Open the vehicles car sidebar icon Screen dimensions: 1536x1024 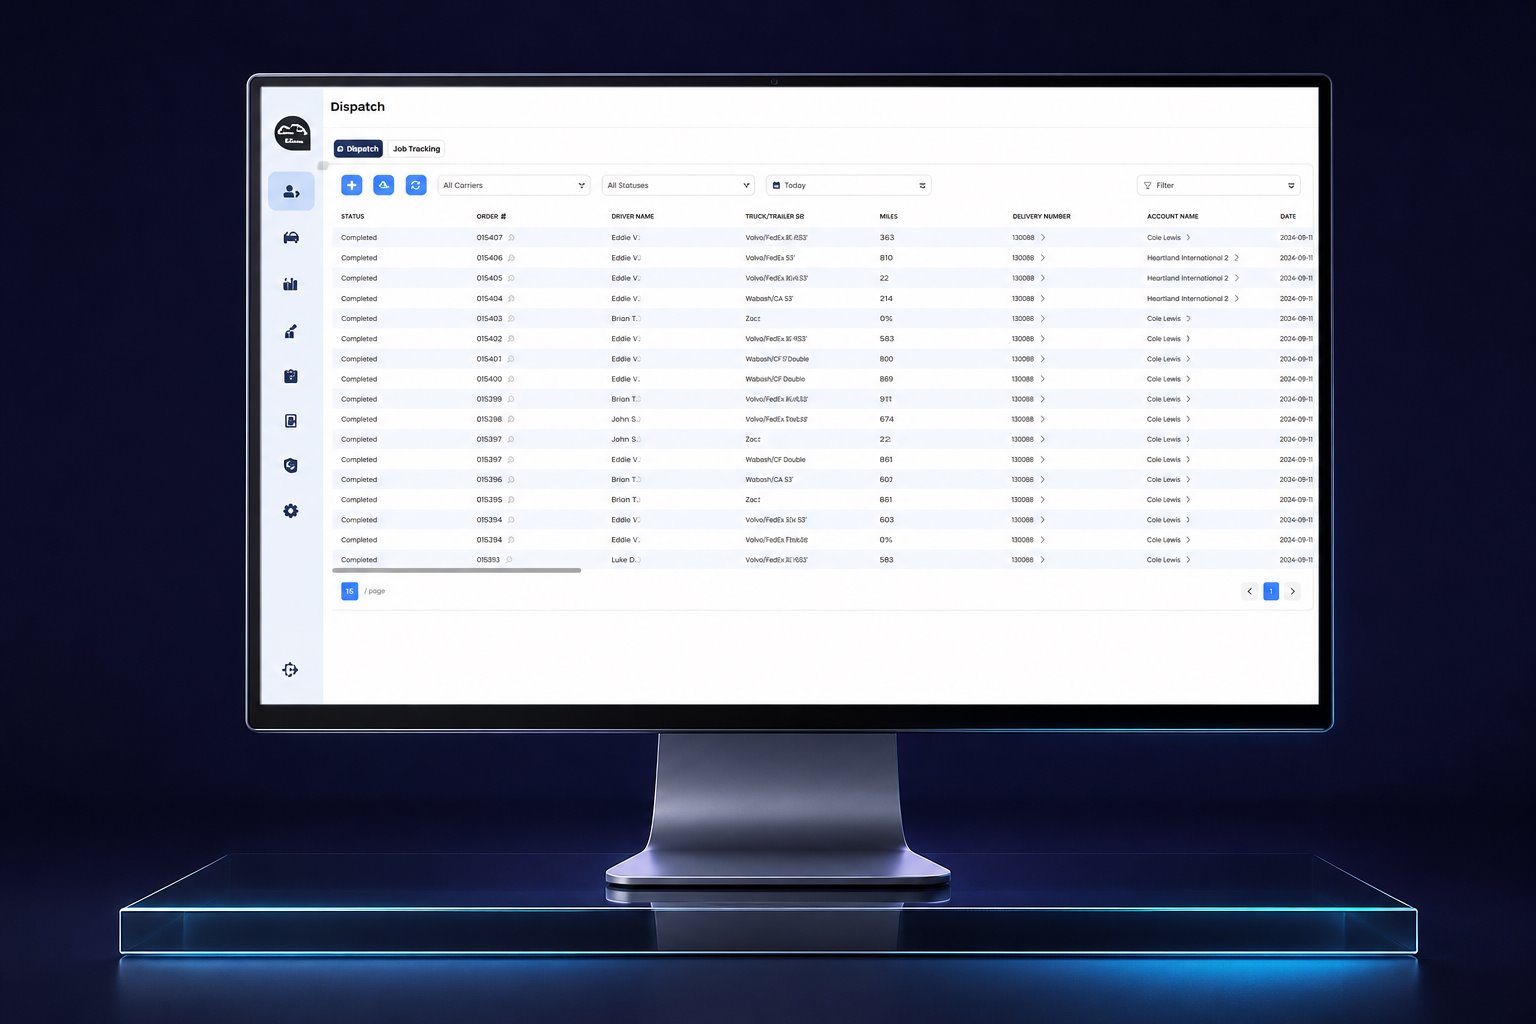291,237
